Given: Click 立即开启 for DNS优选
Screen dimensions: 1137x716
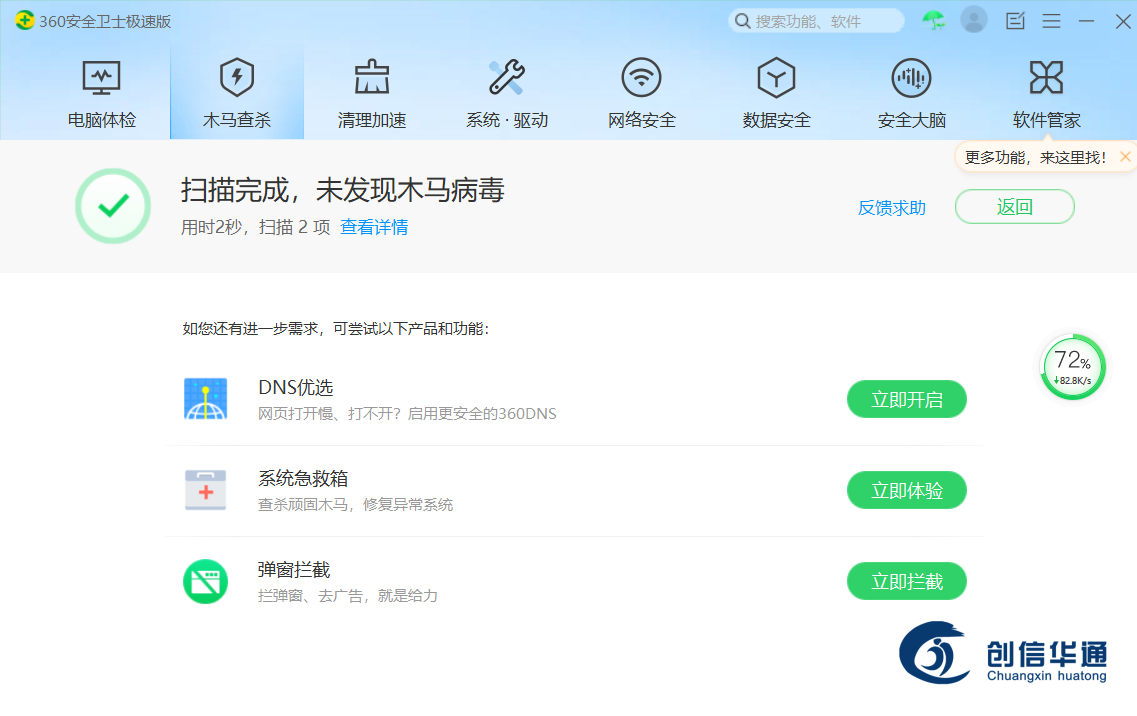Looking at the screenshot, I should (x=906, y=399).
